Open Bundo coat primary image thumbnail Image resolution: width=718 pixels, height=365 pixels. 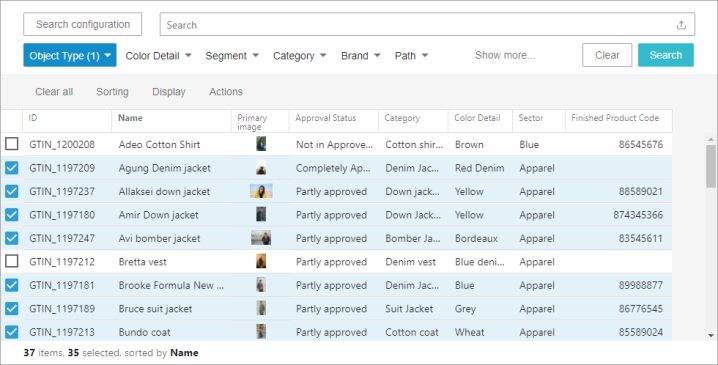261,332
